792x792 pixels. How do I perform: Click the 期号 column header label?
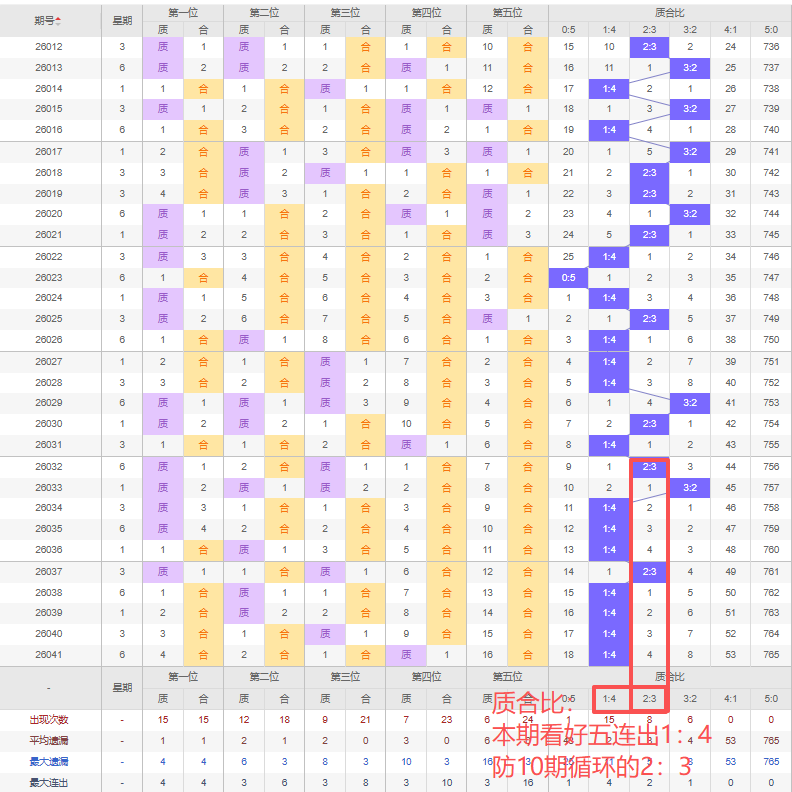coord(44,21)
